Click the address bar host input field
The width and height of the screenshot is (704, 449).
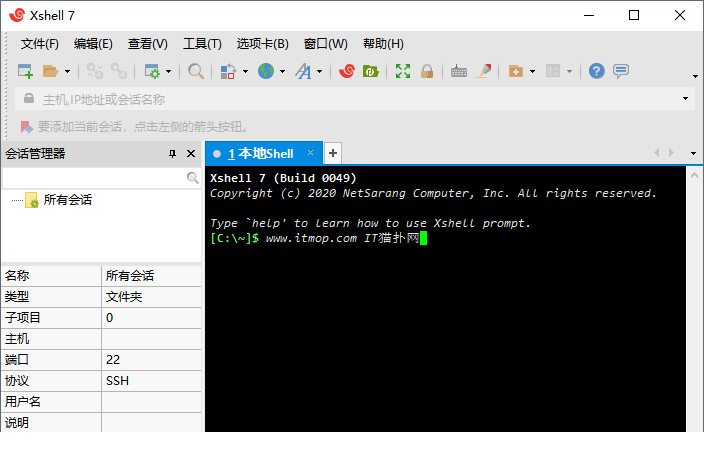(355, 99)
